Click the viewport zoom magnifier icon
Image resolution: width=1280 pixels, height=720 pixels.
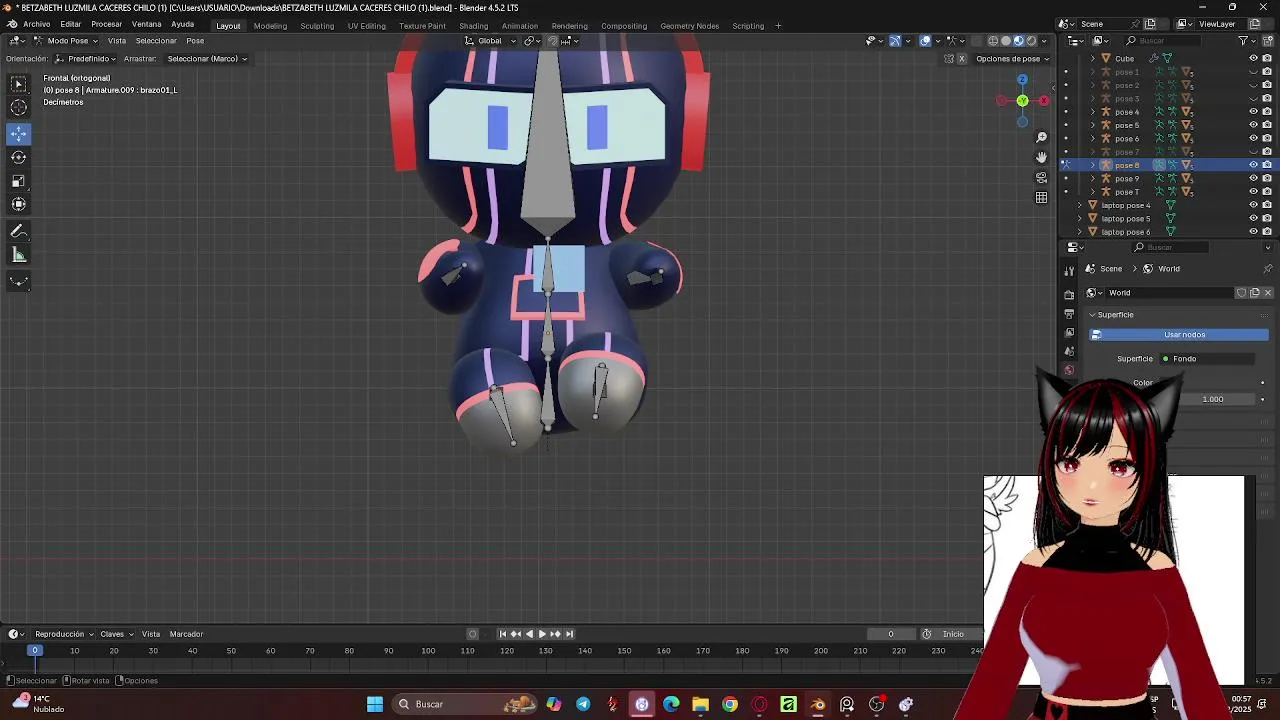[1041, 137]
